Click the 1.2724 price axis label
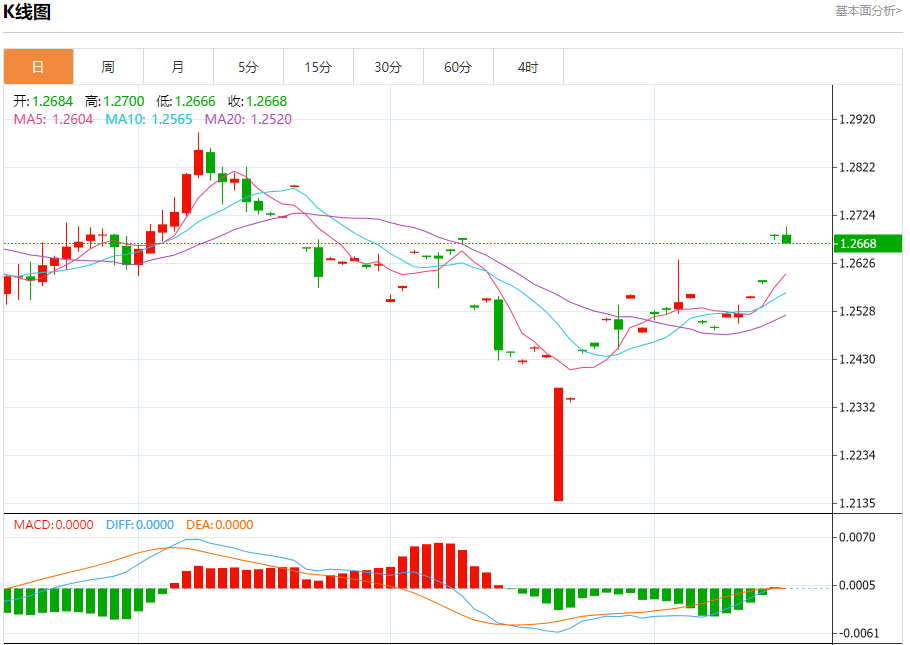 point(857,215)
